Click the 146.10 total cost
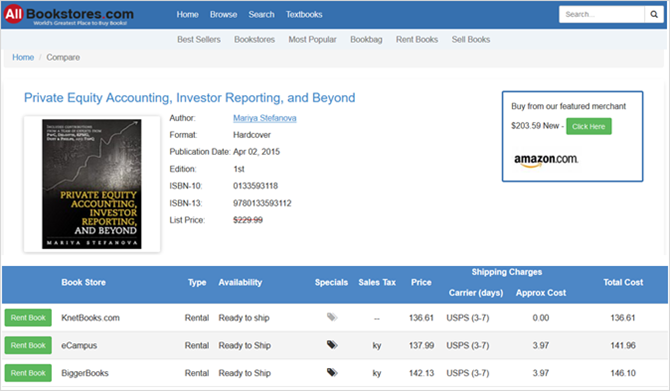Image resolution: width=670 pixels, height=391 pixels. pyautogui.click(x=623, y=373)
